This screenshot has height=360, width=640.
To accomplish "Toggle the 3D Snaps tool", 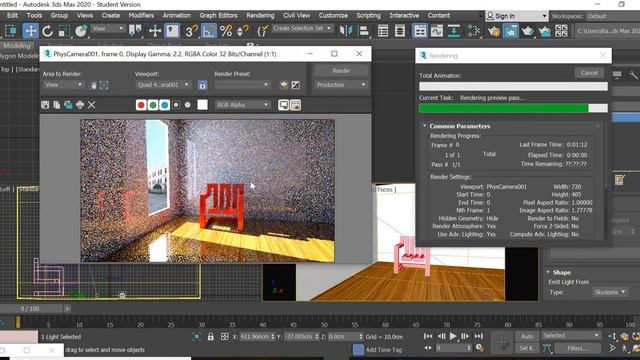I will tap(191, 31).
